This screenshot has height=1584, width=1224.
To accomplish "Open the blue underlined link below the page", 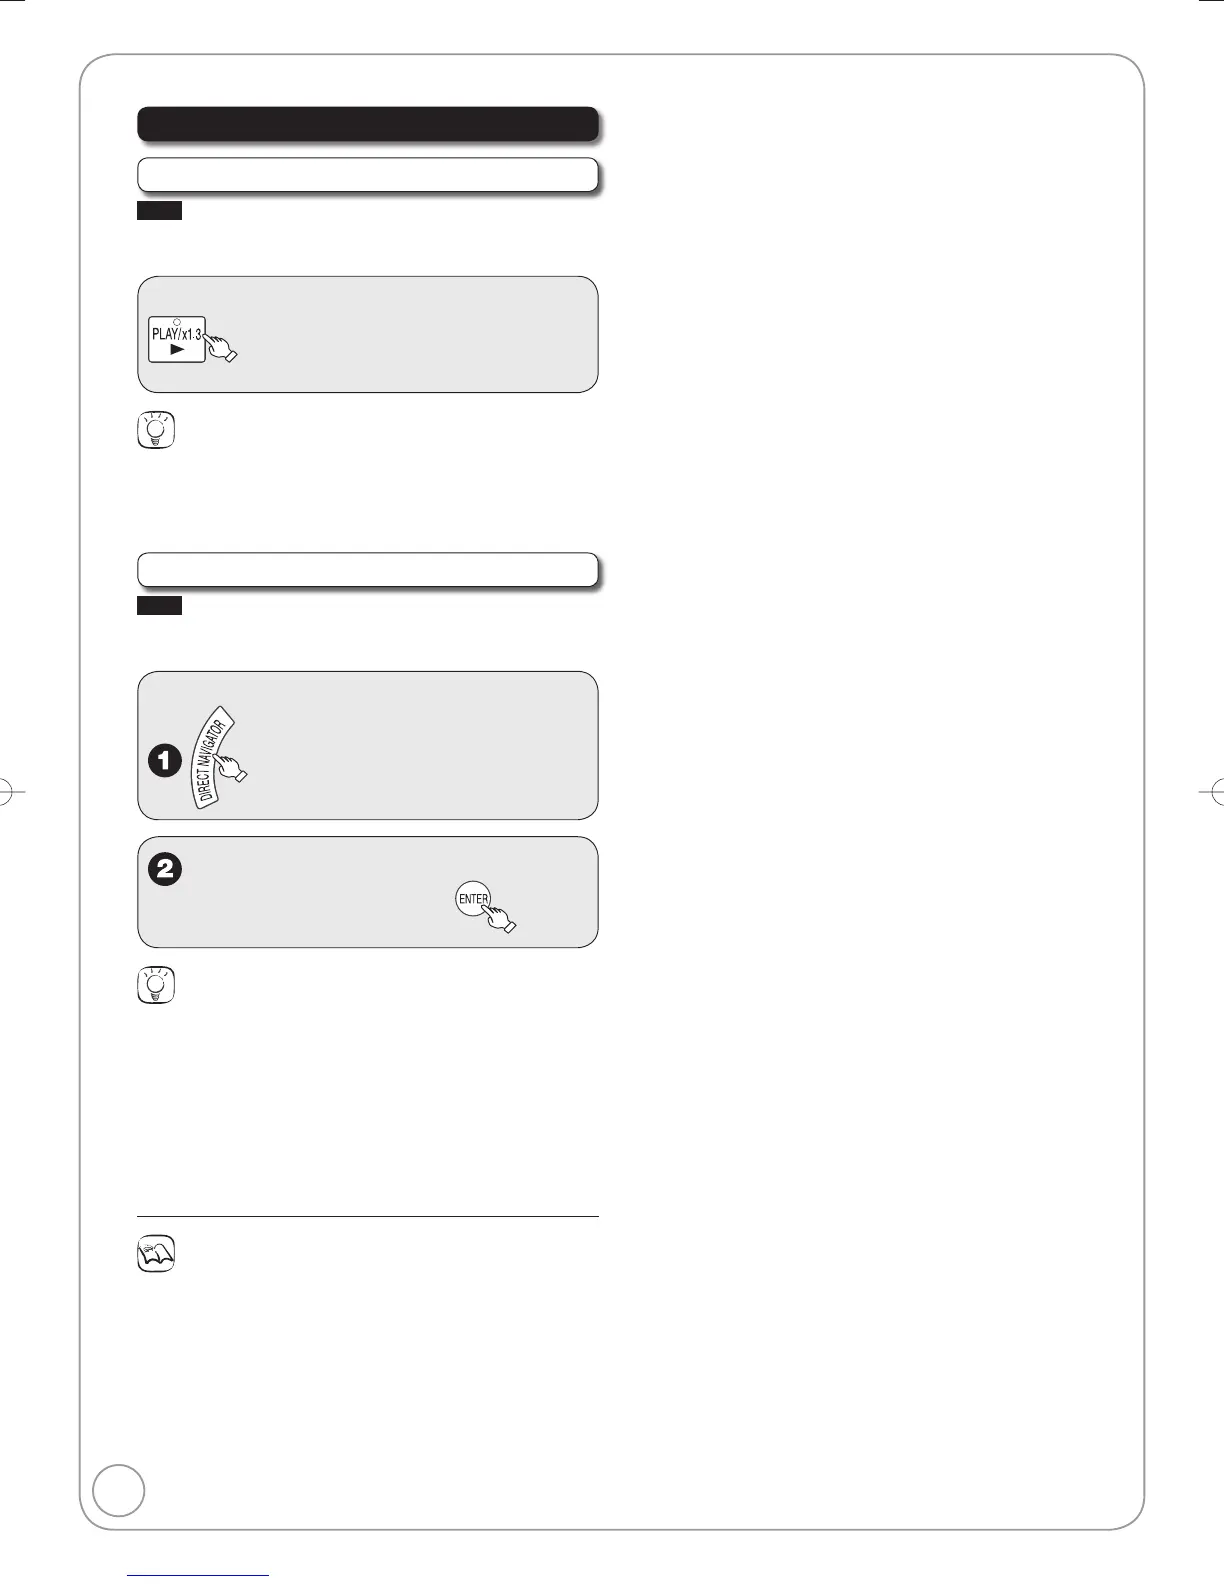I will (x=199, y=1575).
